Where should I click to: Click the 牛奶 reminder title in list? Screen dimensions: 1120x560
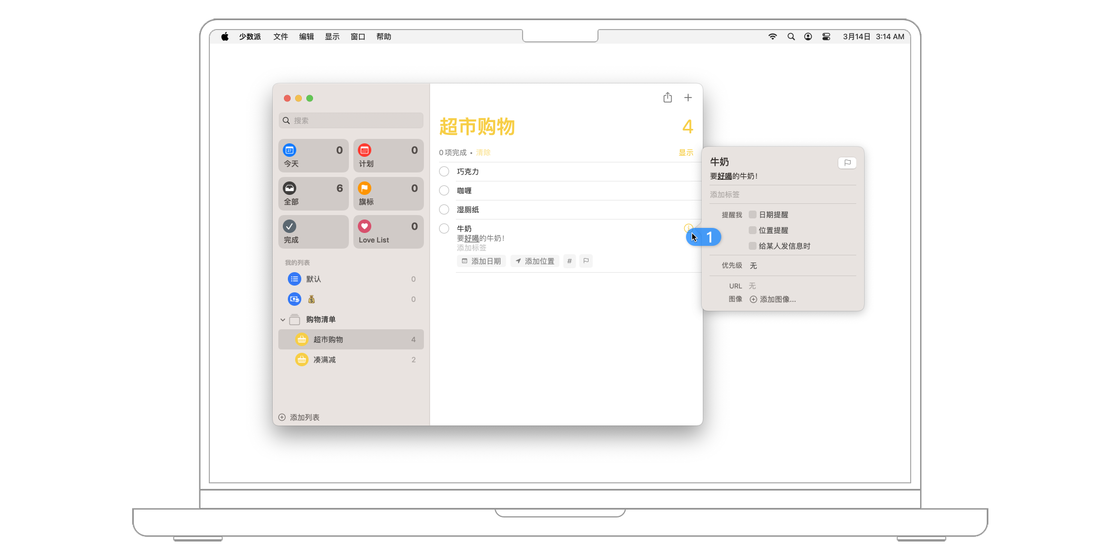pyautogui.click(x=464, y=229)
